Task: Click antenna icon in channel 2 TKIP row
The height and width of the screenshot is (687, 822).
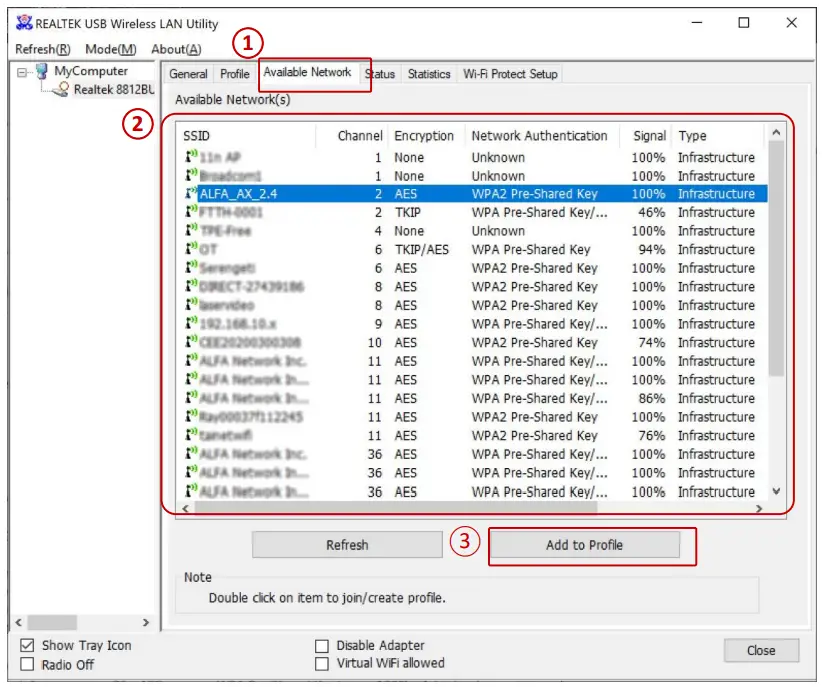Action: point(191,211)
